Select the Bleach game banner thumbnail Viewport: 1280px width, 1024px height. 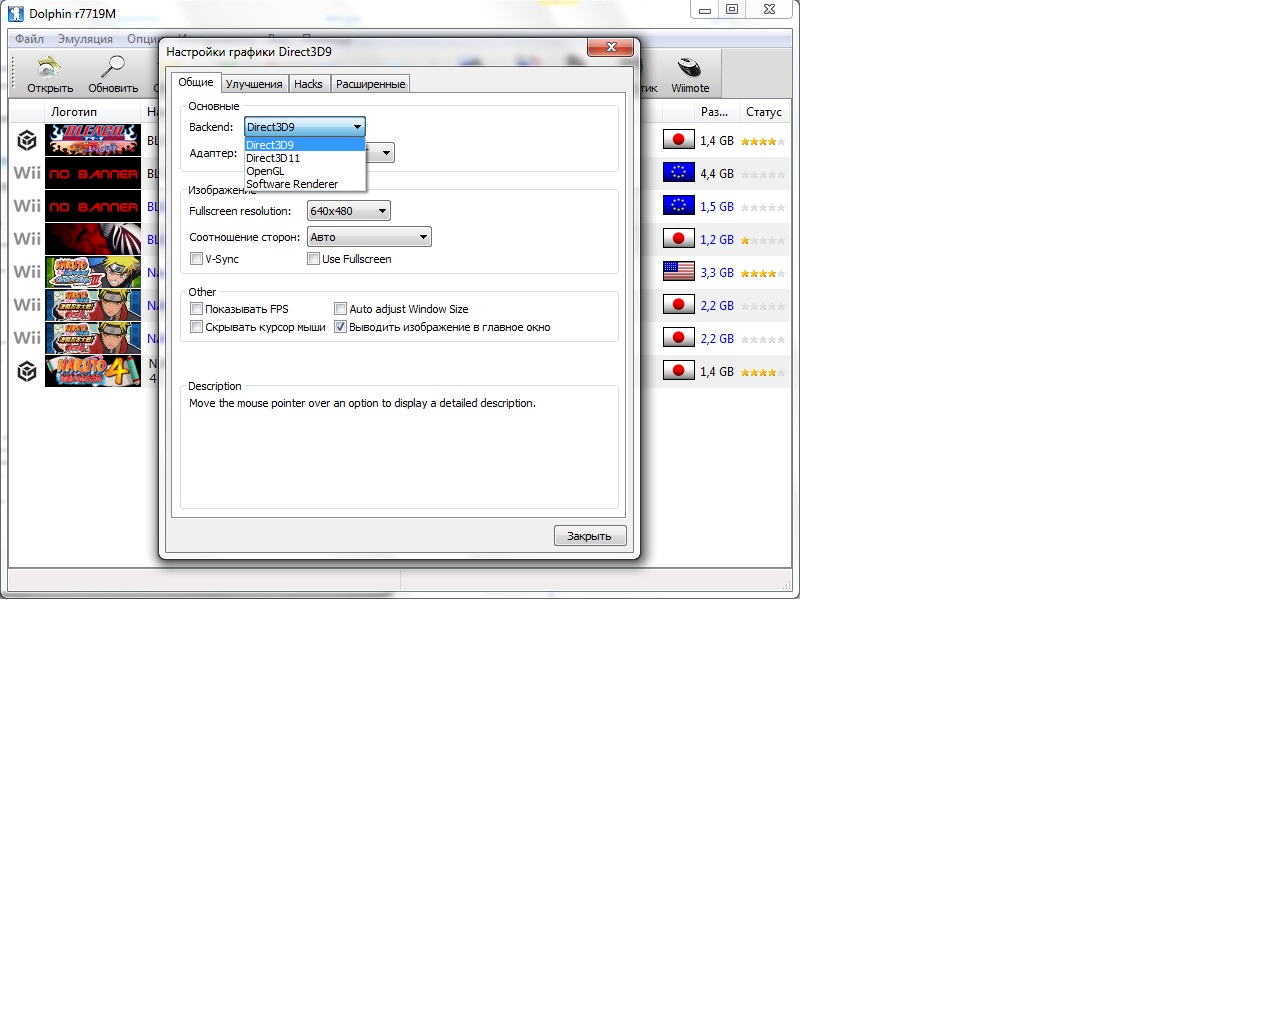point(93,140)
